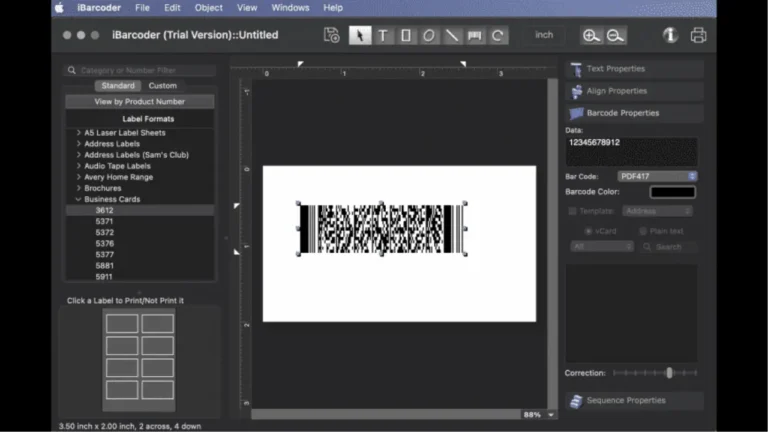Collapse the Business Cards category
768x432 pixels.
click(x=78, y=199)
